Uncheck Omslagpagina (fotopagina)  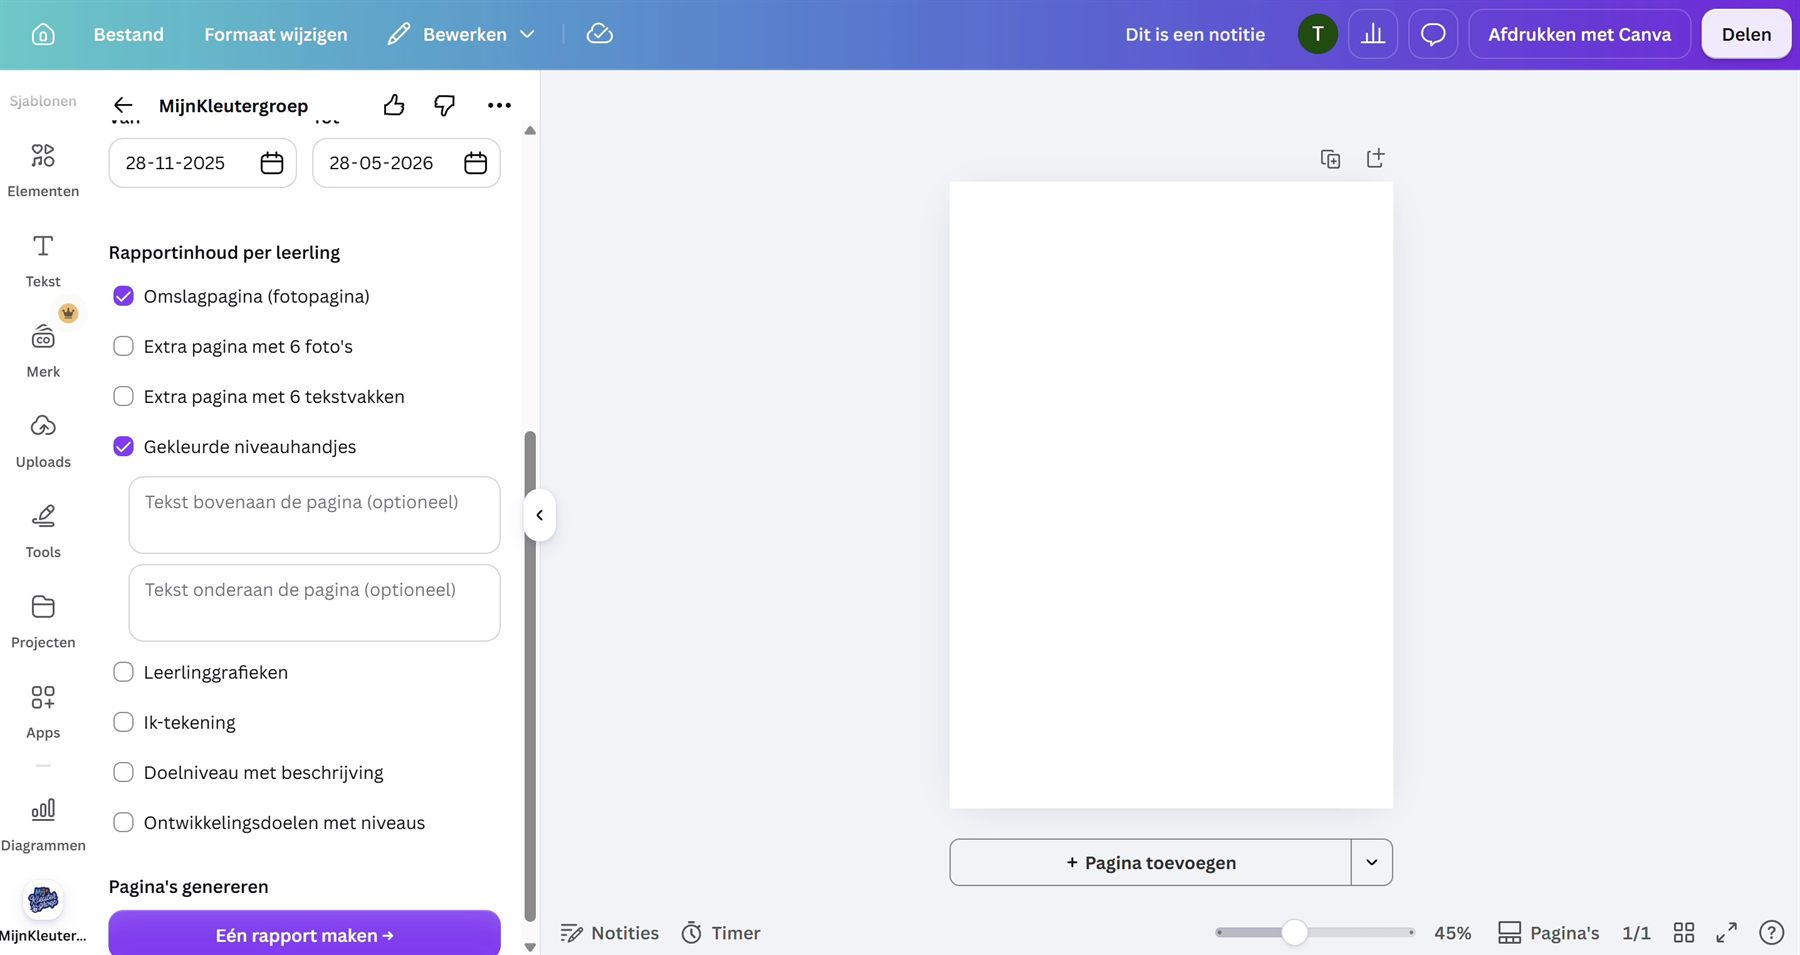[x=123, y=296]
